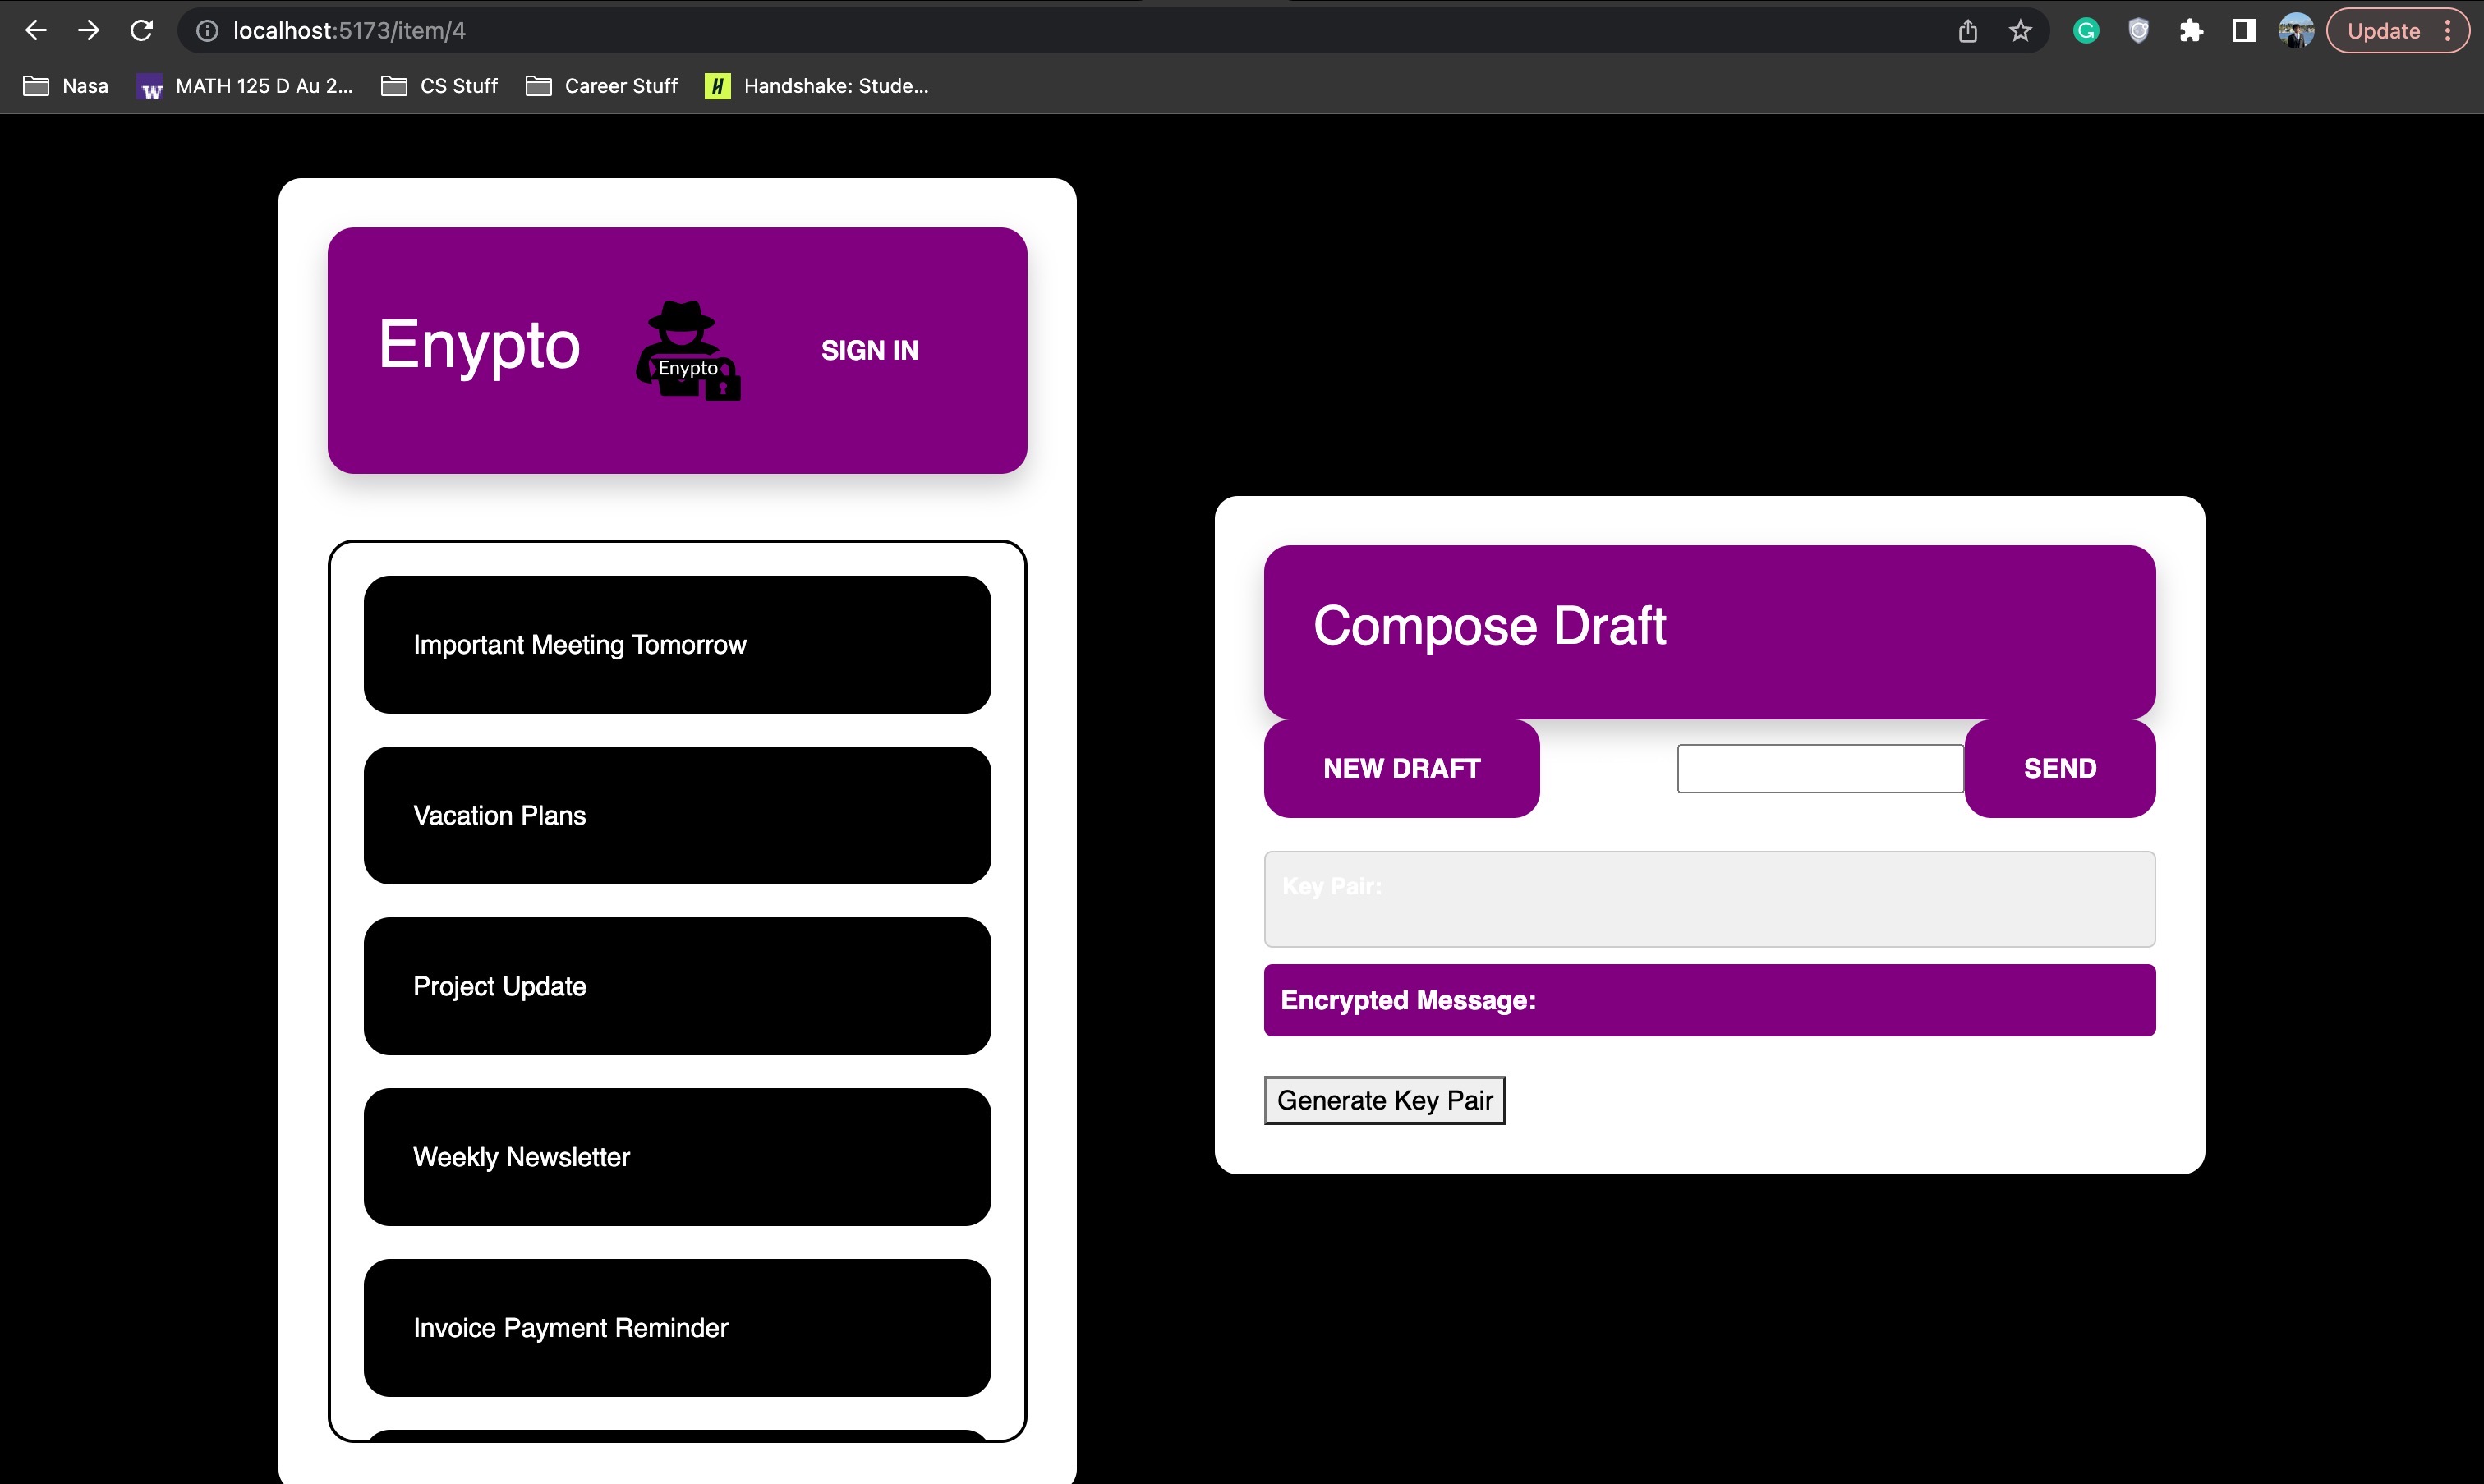The width and height of the screenshot is (2484, 1484).
Task: Open the Chrome profile avatar
Action: [2295, 31]
